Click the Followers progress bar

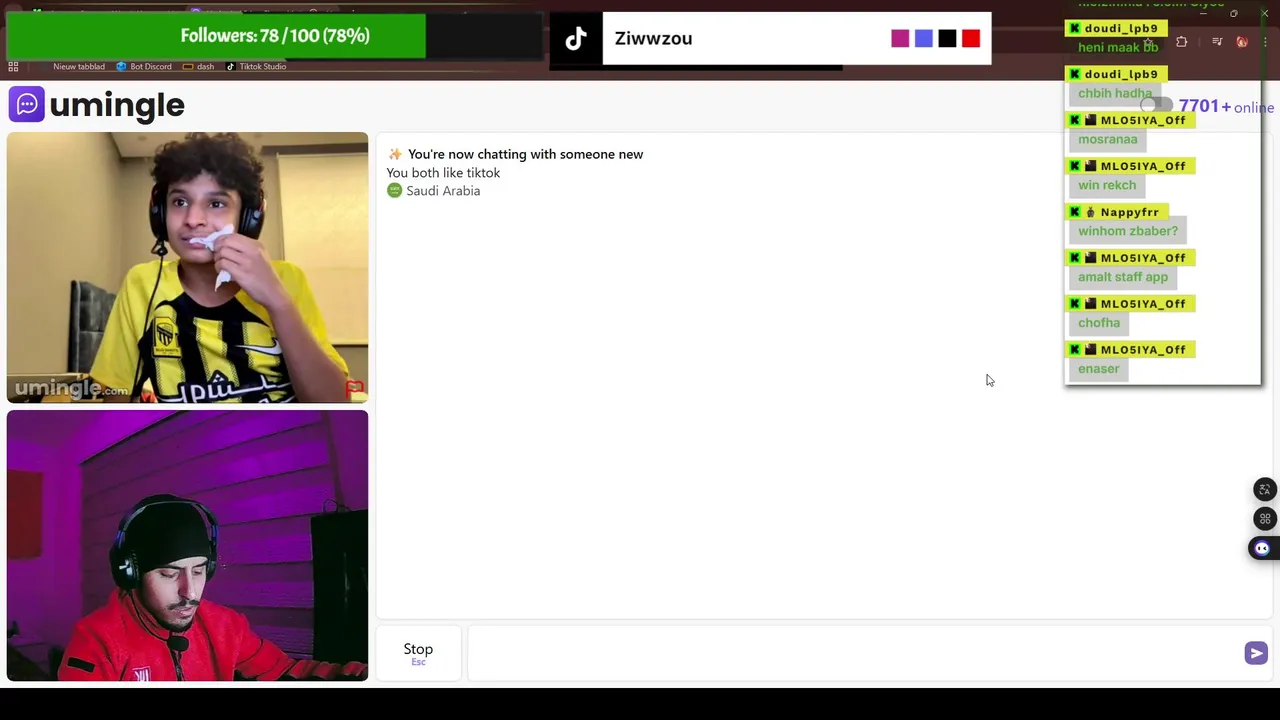(x=275, y=36)
